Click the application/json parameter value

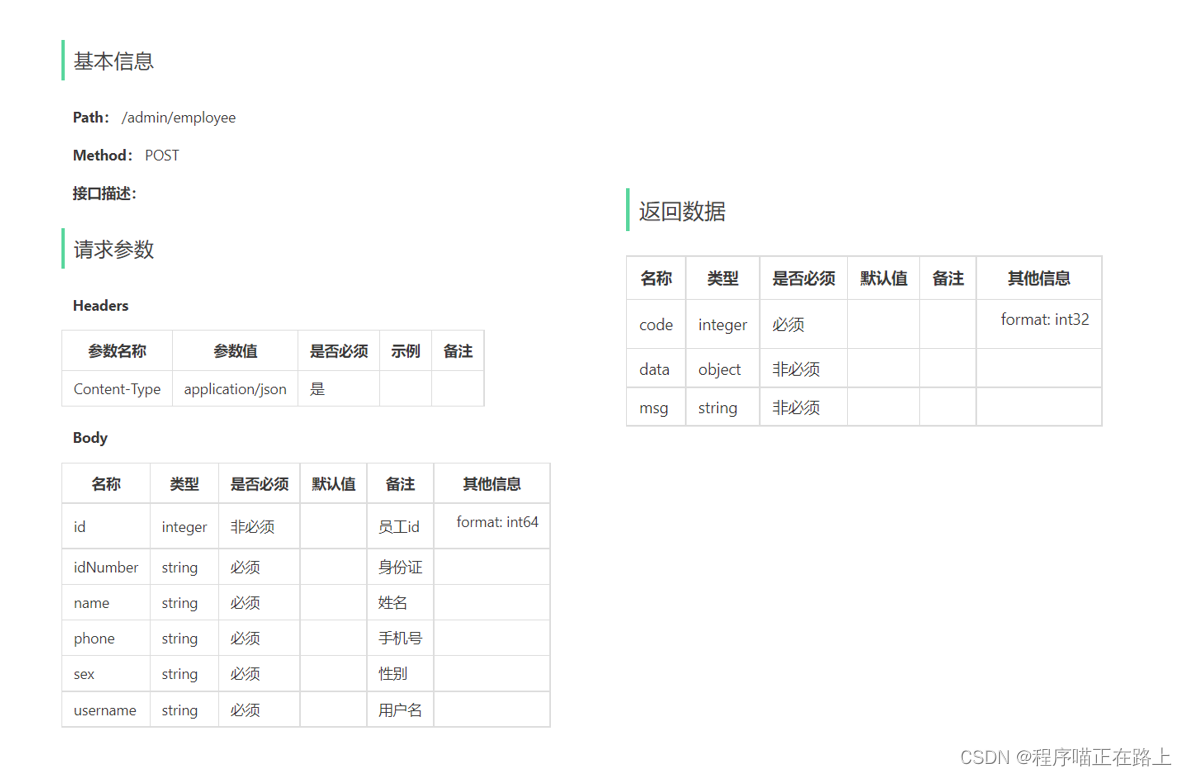235,389
